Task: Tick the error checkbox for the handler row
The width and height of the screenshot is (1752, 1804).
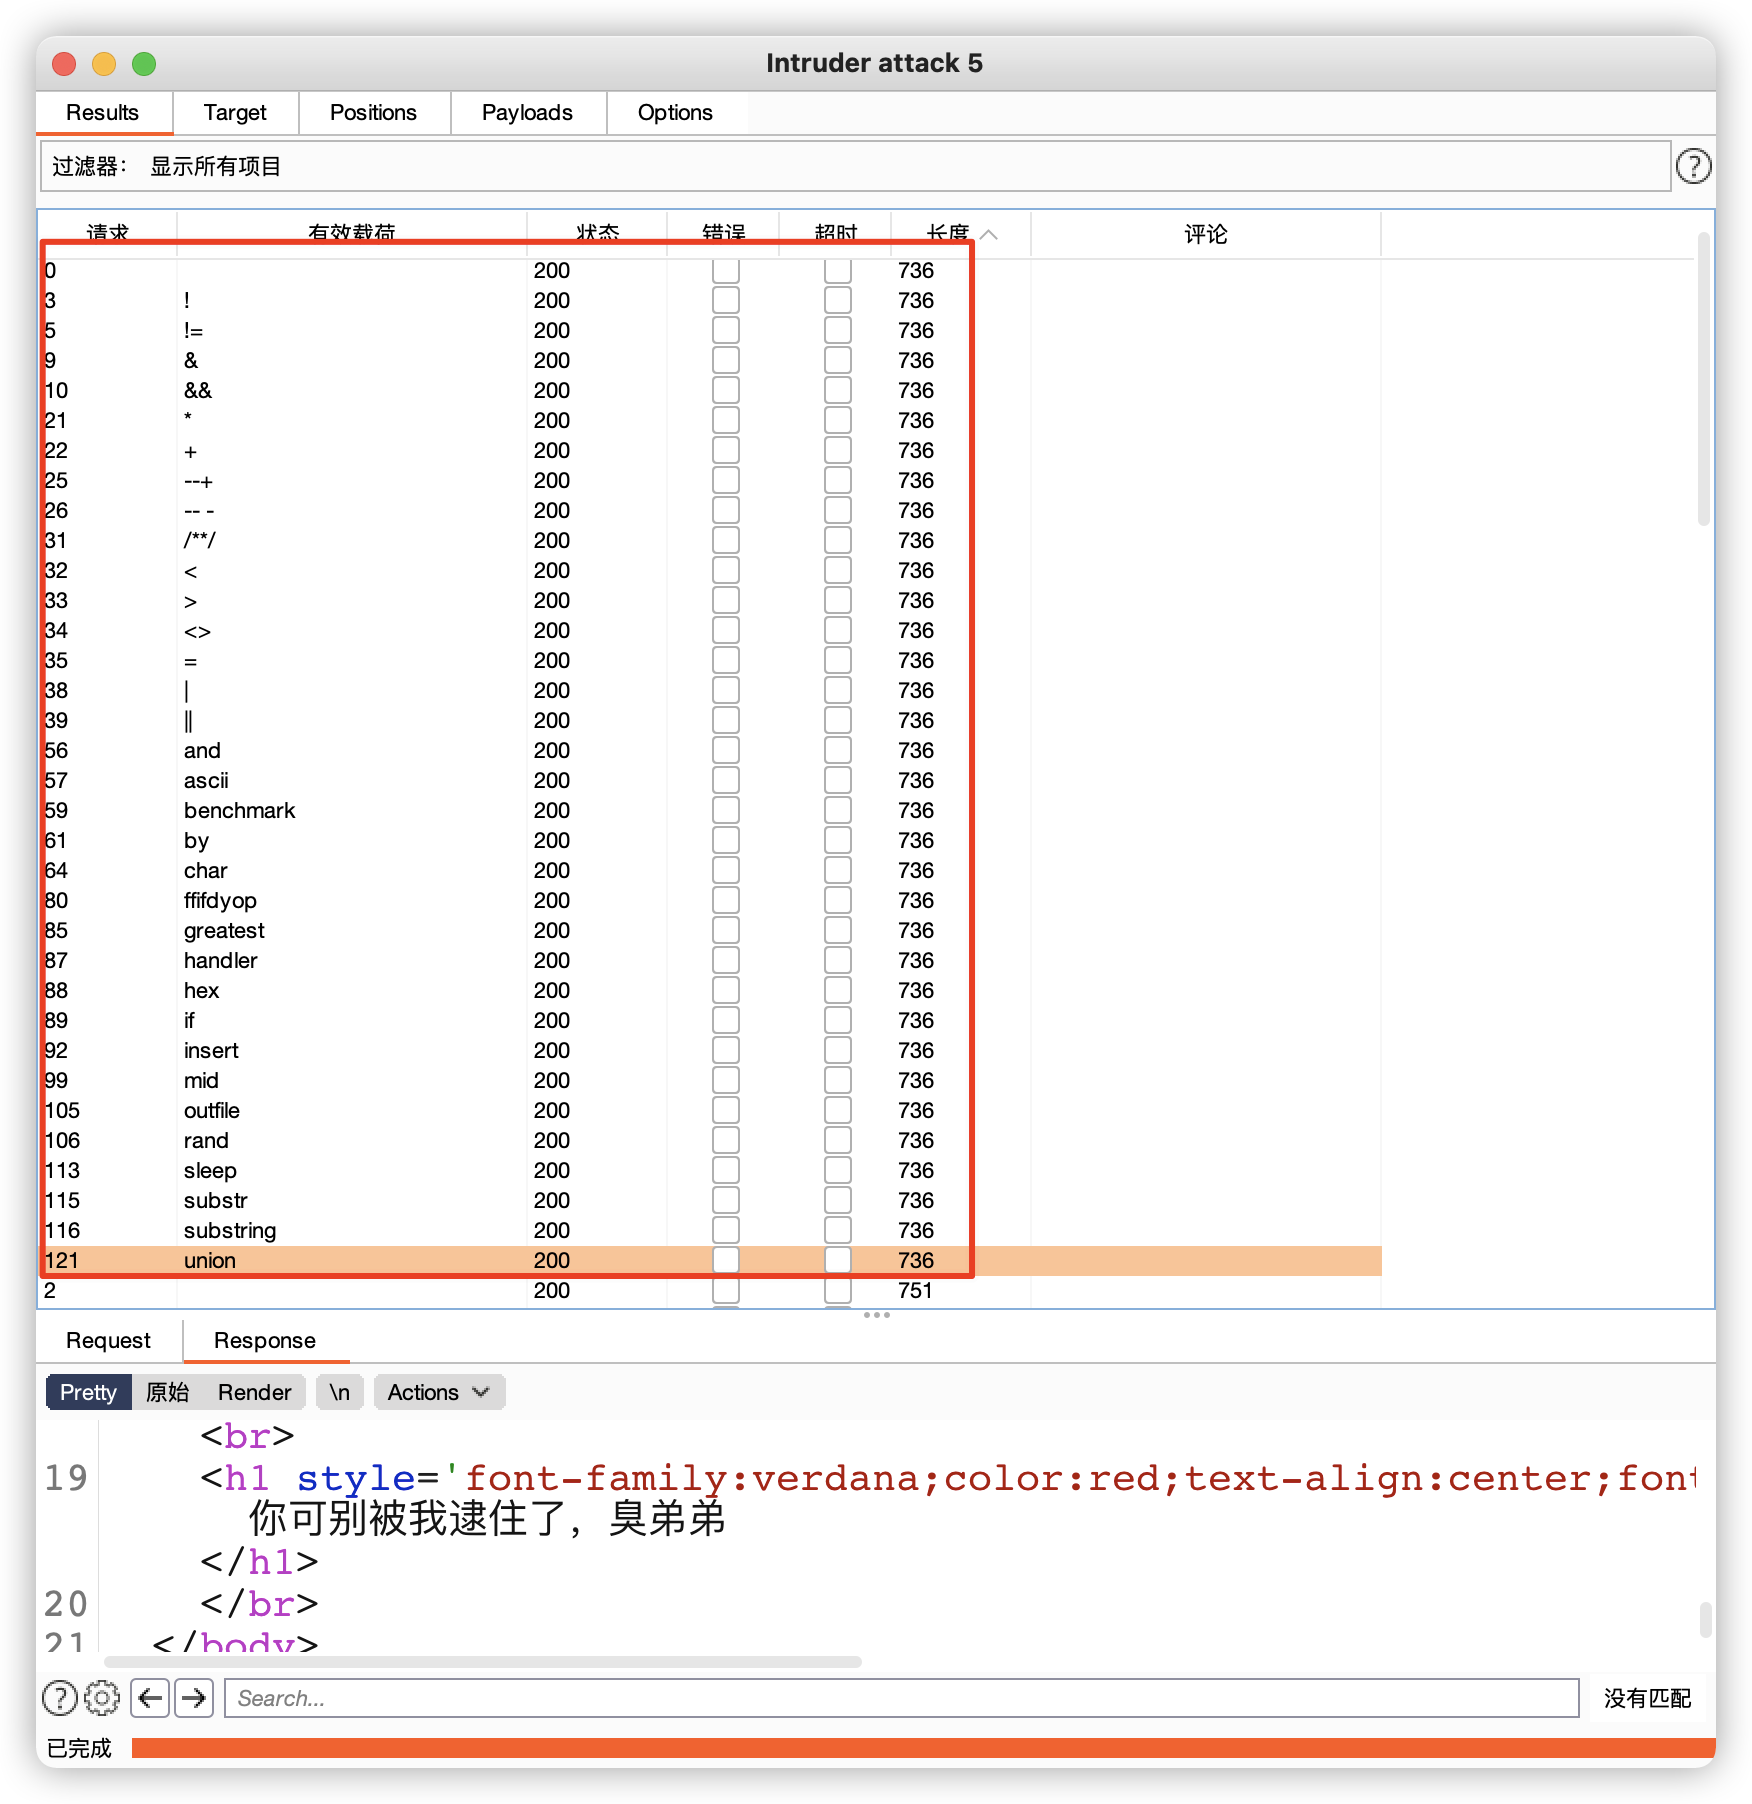Action: click(x=726, y=960)
